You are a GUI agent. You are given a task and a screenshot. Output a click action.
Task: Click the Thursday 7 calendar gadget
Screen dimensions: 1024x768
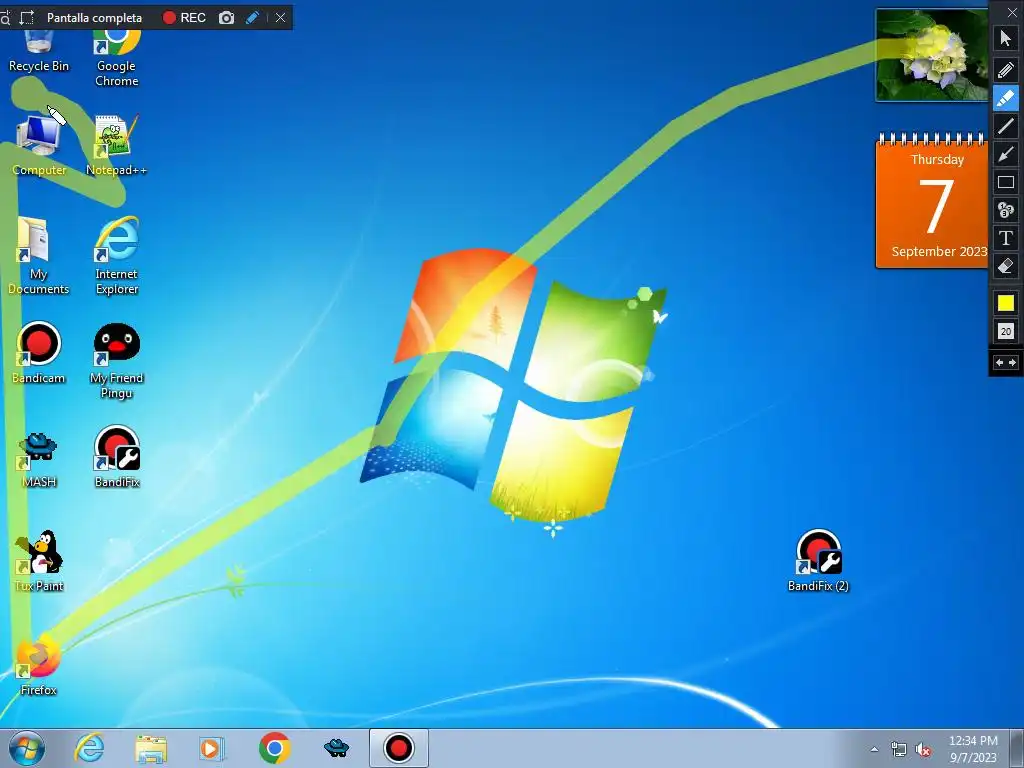pyautogui.click(x=932, y=200)
